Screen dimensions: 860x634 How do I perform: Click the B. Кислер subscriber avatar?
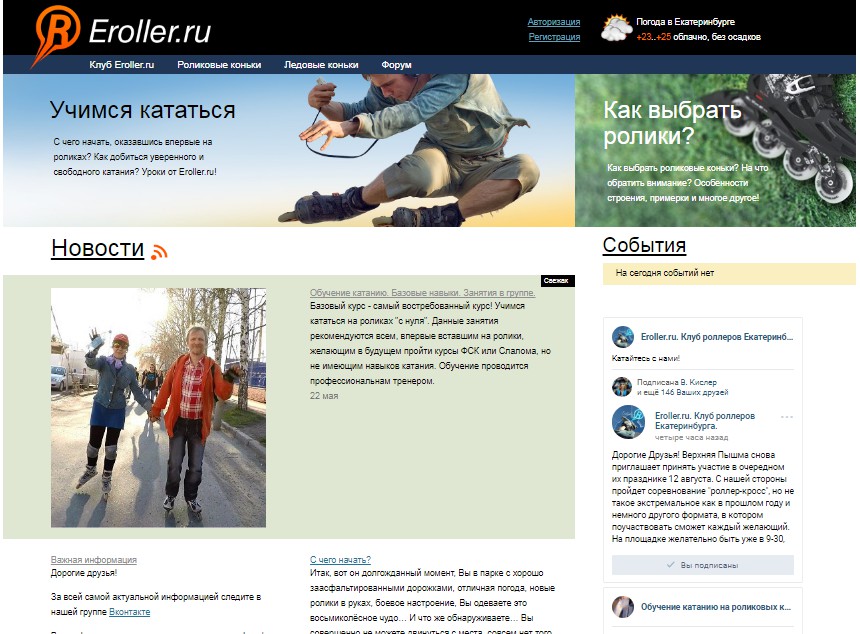click(621, 387)
